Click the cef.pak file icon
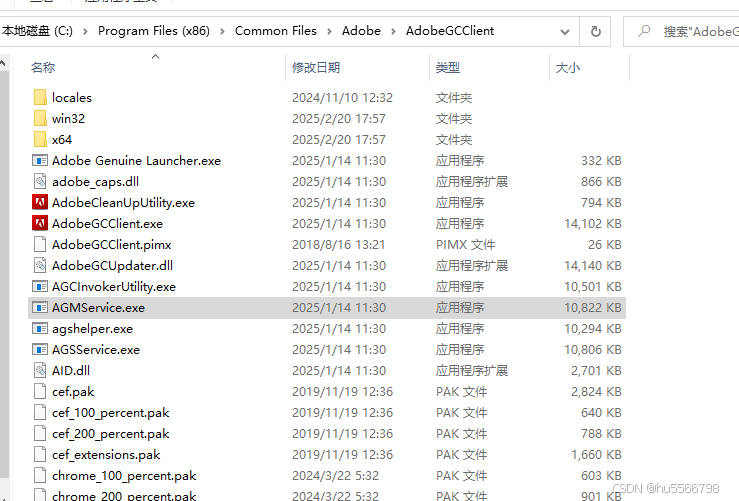The image size is (739, 501). point(40,392)
